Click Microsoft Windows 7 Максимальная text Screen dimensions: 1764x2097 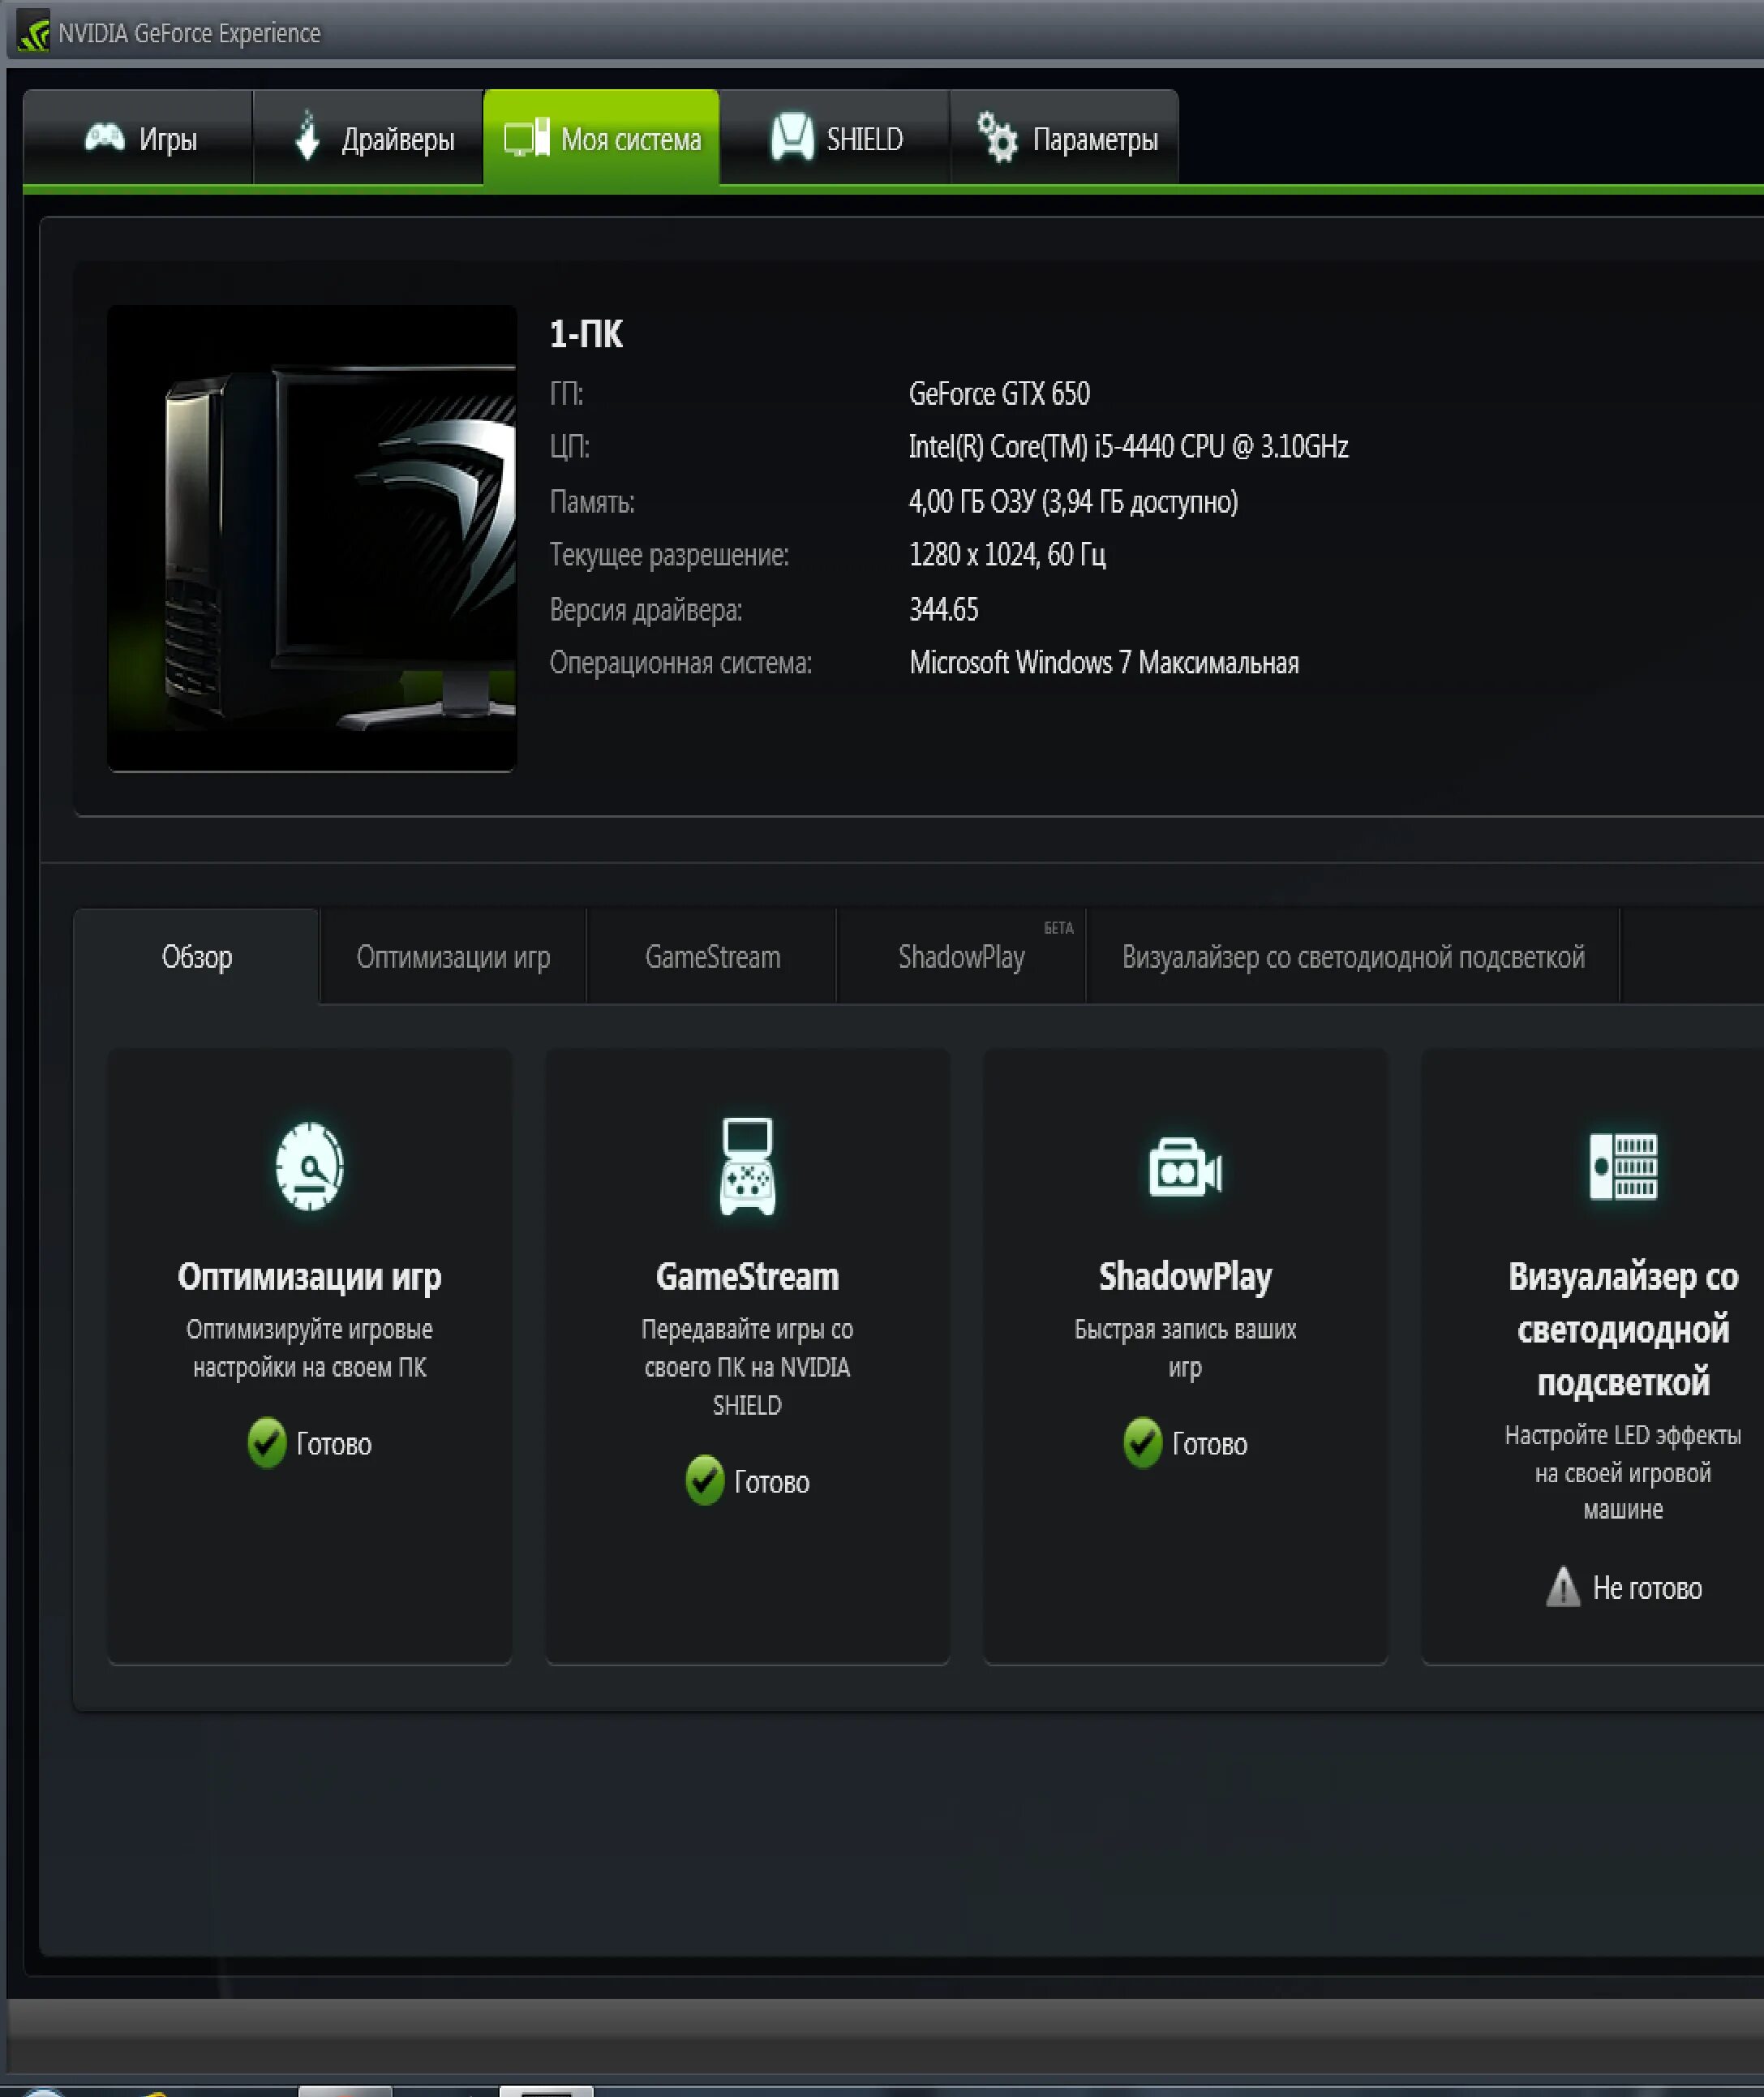point(1105,662)
